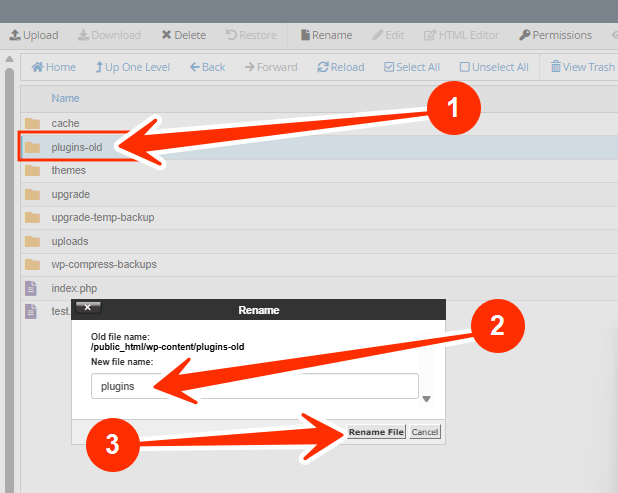This screenshot has width=618, height=493.
Task: Cancel the Rename dialog
Action: pos(425,432)
